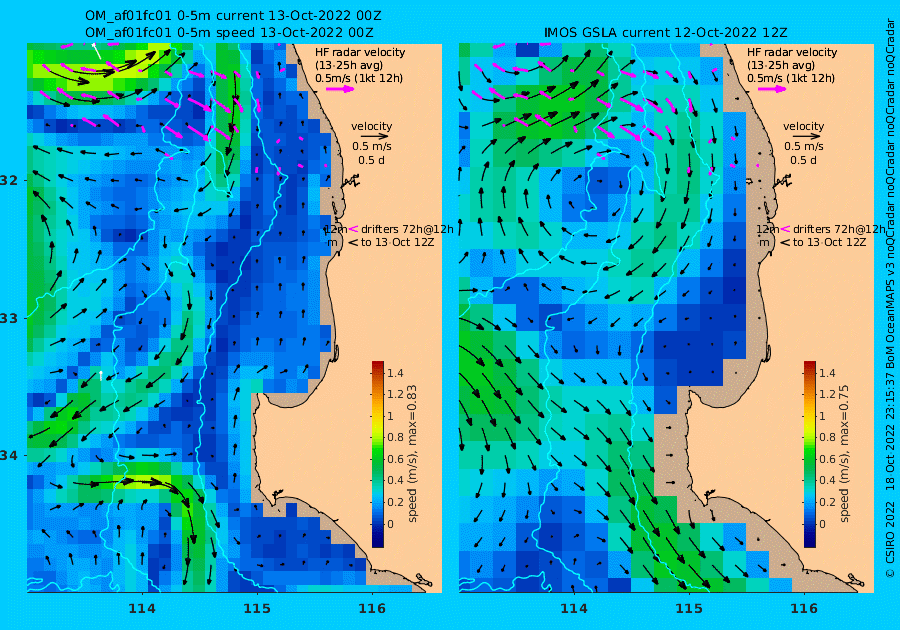Click 'drifters 72h@12h' text in the OM_af01fc01 panel
The height and width of the screenshot is (630, 900).
(407, 229)
